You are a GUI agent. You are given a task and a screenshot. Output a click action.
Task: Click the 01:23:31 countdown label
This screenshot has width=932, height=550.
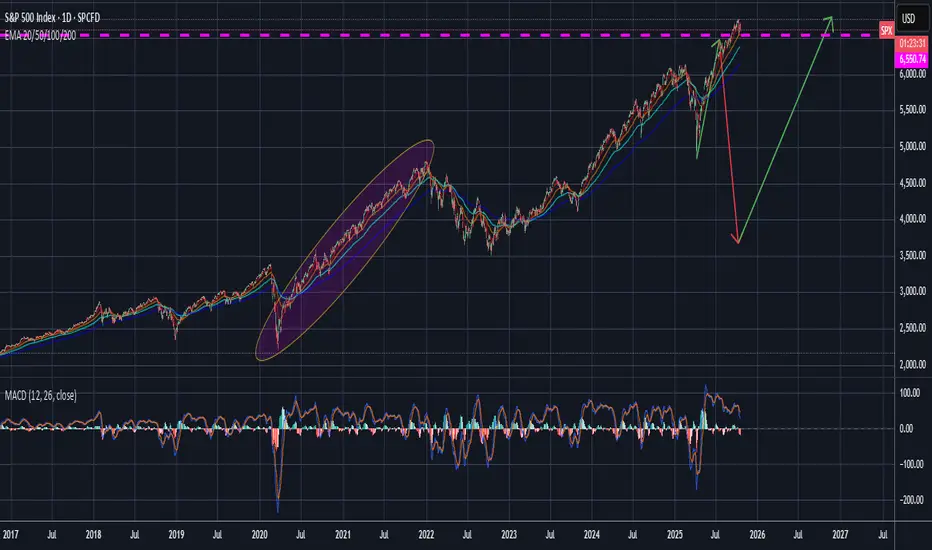click(912, 43)
